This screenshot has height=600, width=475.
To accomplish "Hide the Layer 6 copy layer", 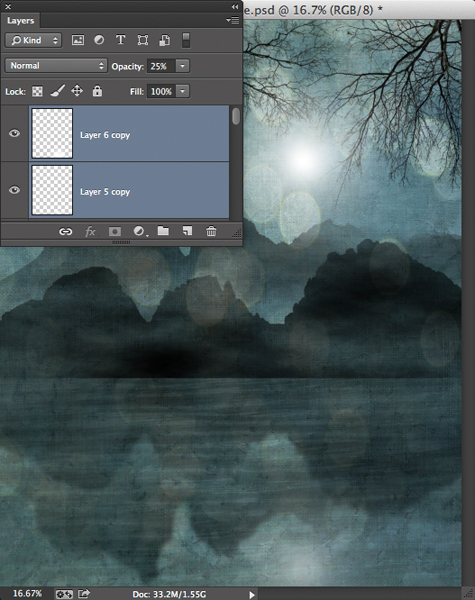I will pos(15,133).
